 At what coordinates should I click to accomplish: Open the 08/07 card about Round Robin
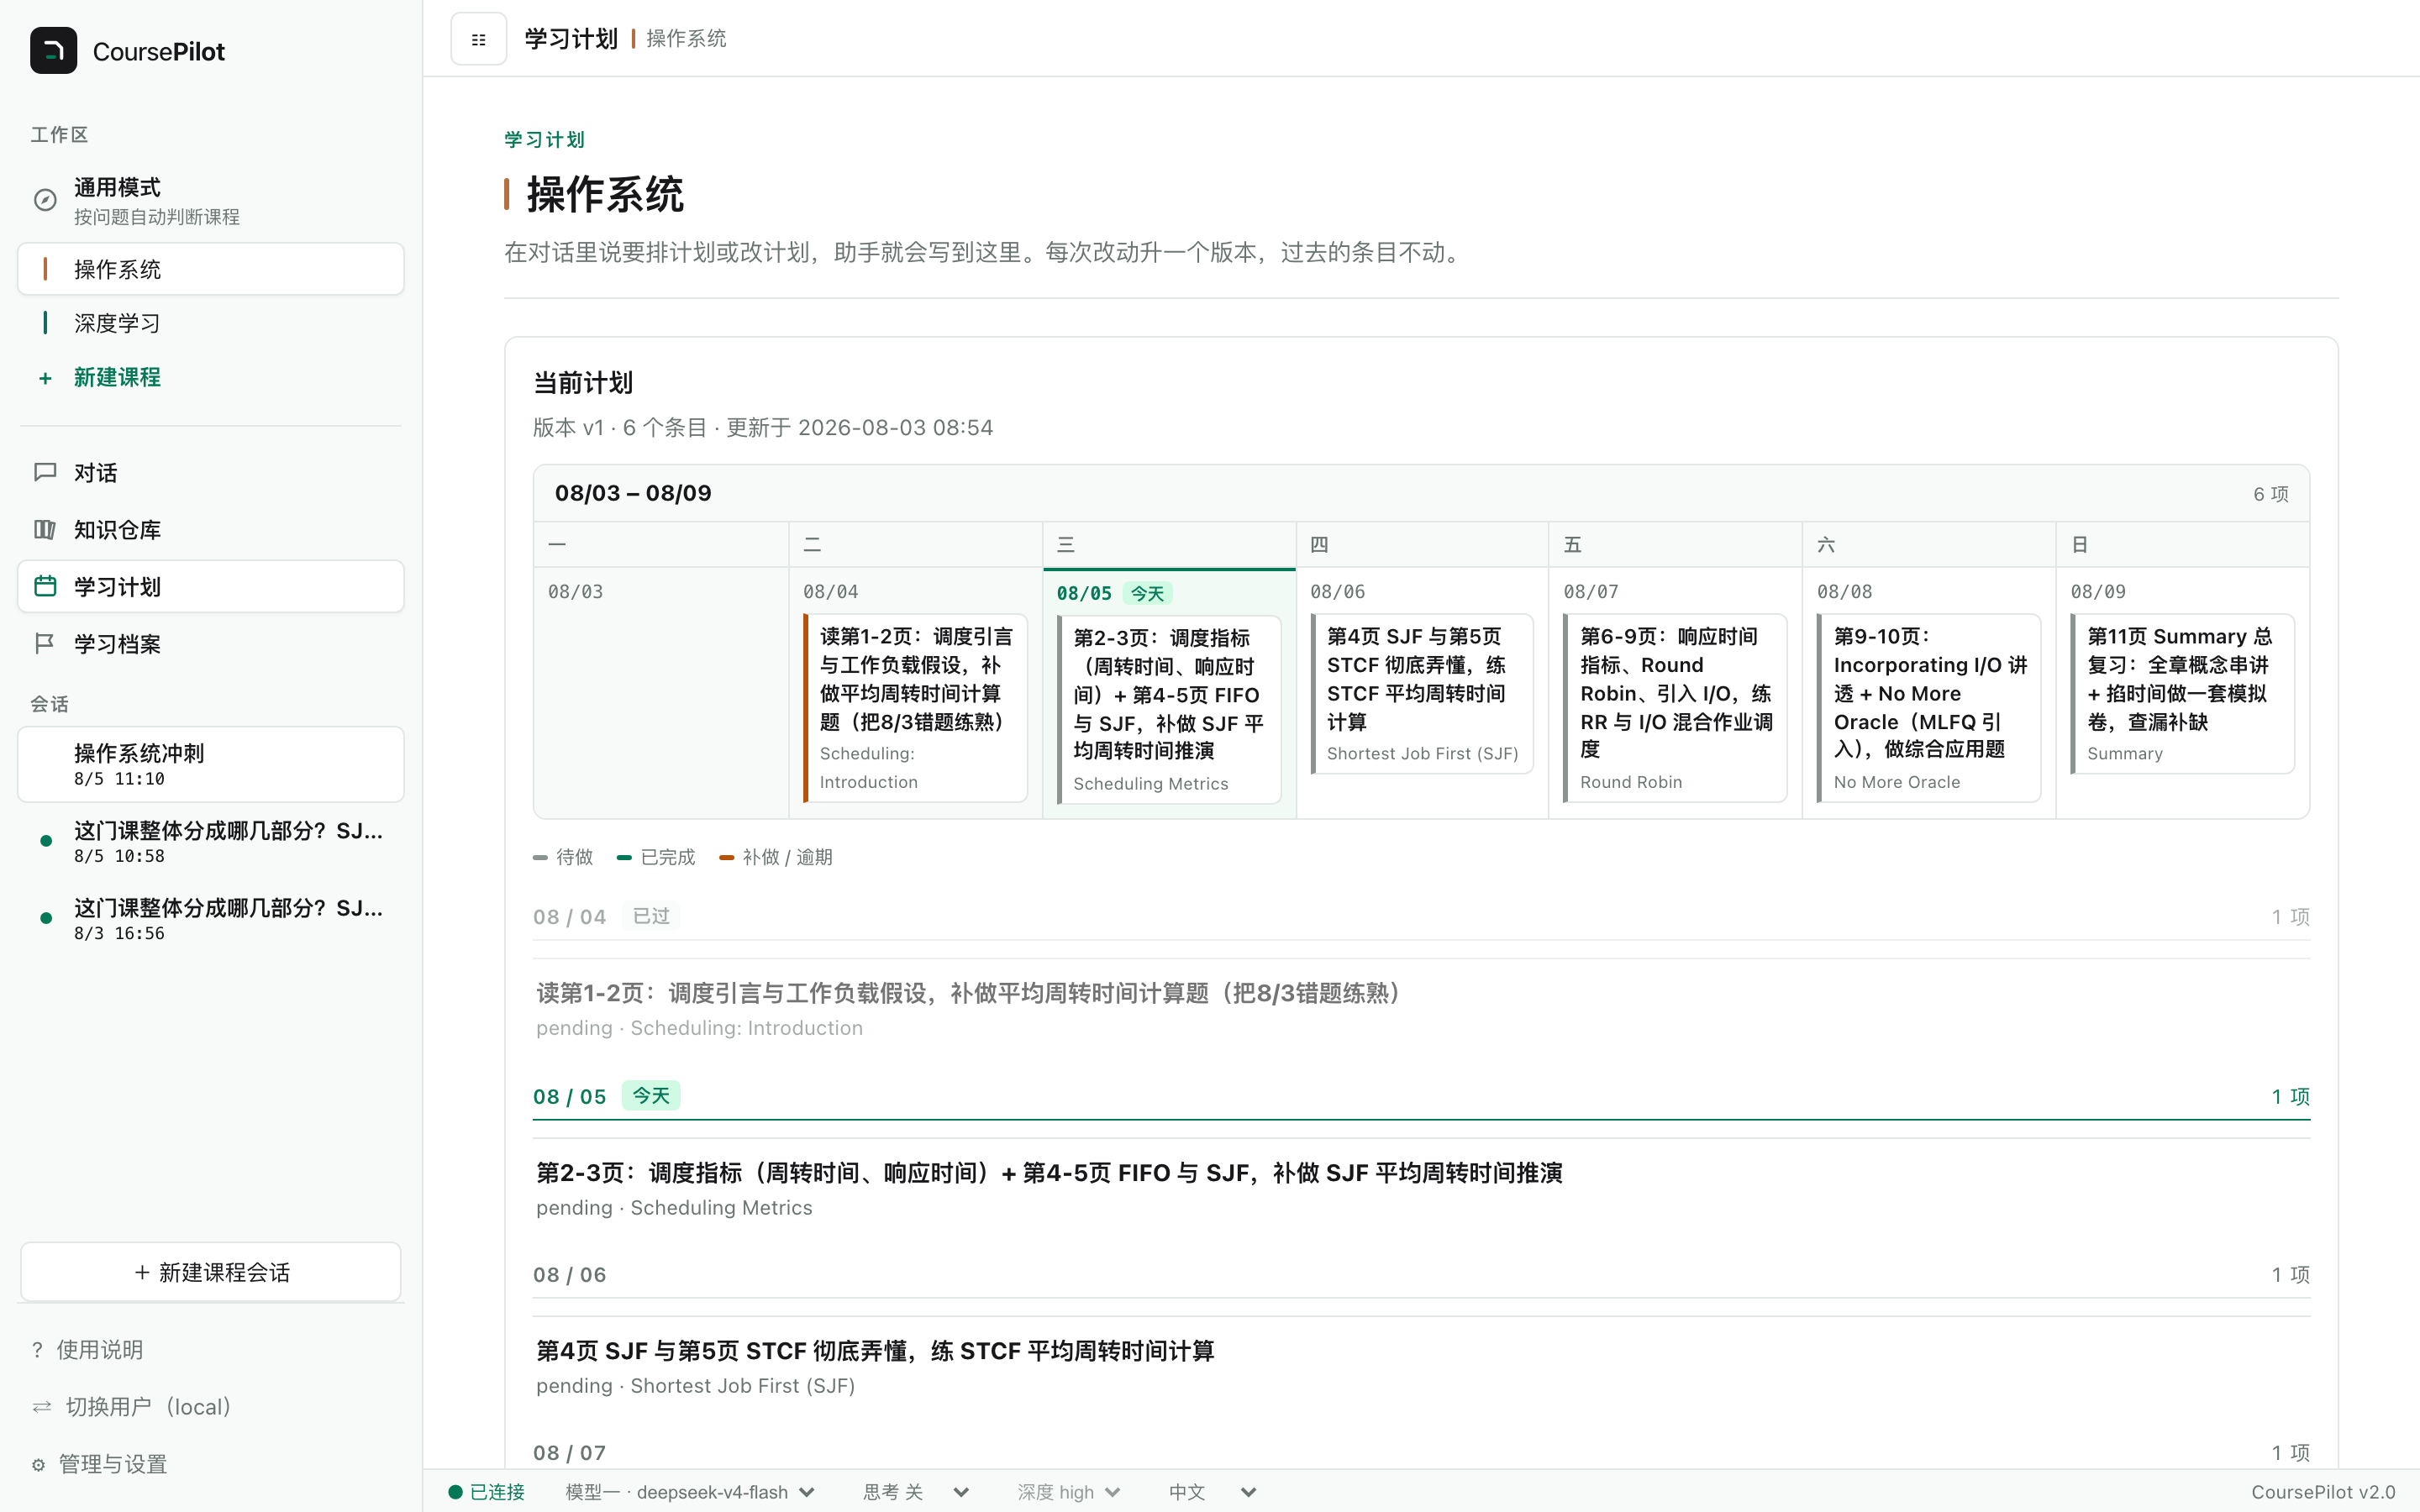point(1675,708)
